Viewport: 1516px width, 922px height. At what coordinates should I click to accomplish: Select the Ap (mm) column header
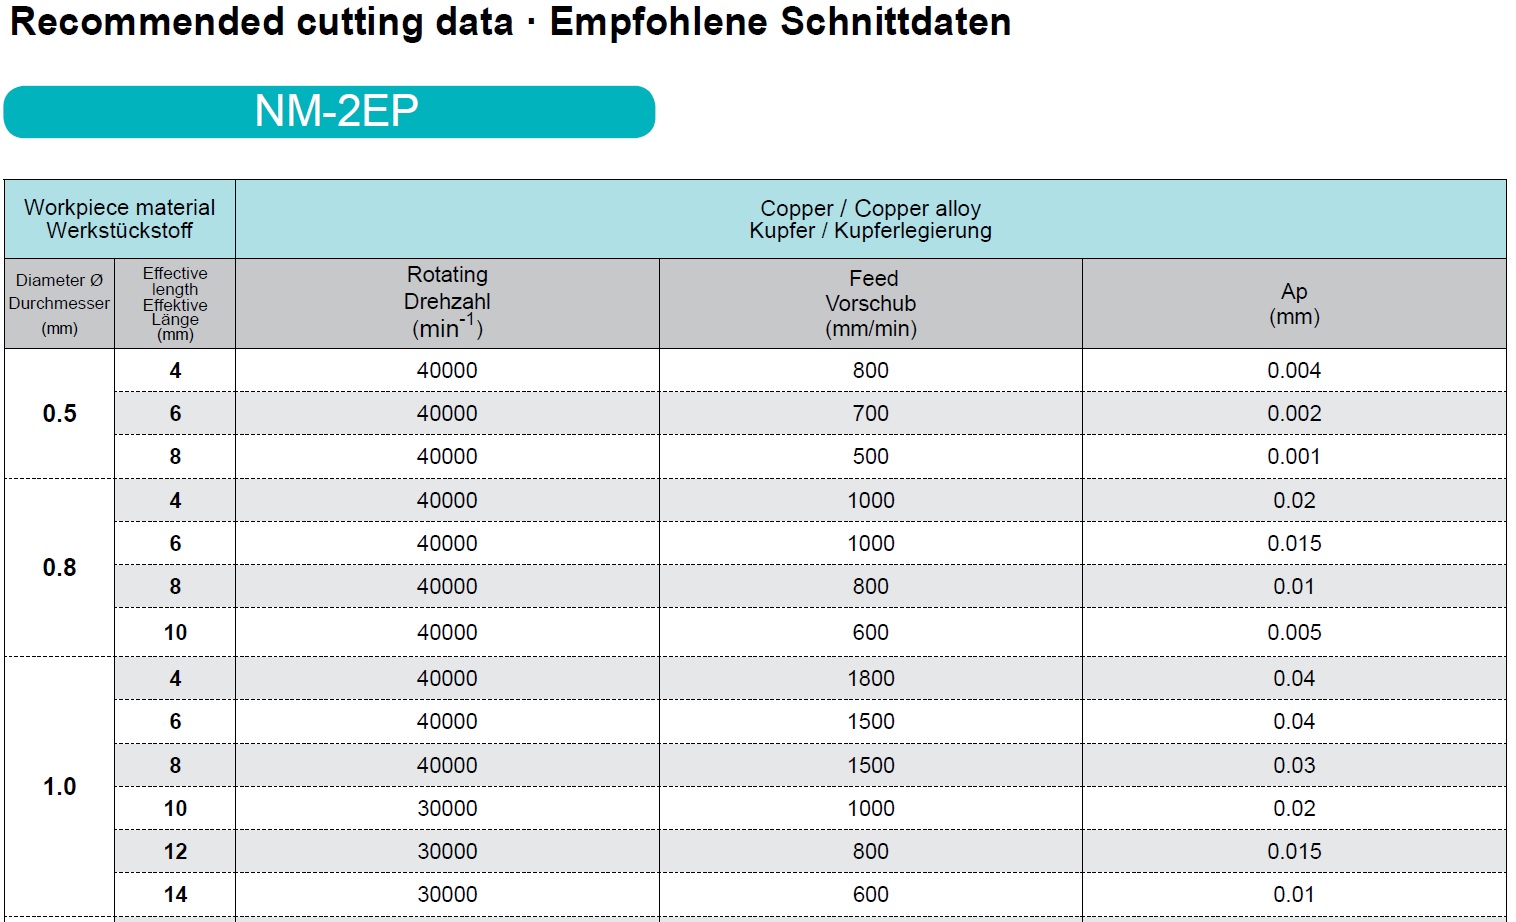(x=1294, y=303)
